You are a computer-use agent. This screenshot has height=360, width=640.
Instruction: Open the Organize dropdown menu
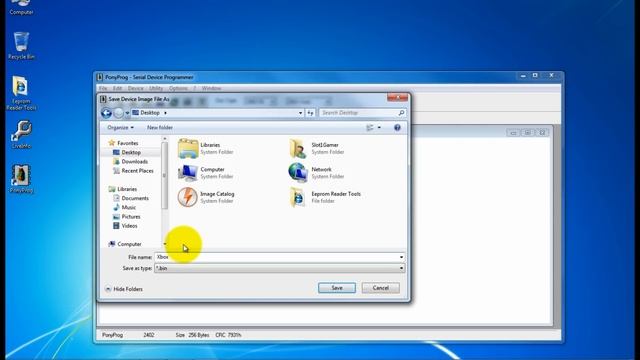click(x=120, y=128)
